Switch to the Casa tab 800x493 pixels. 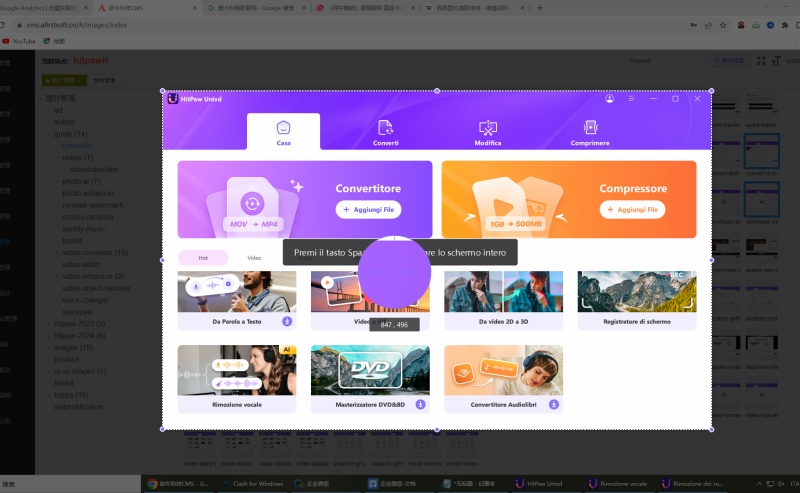284,132
